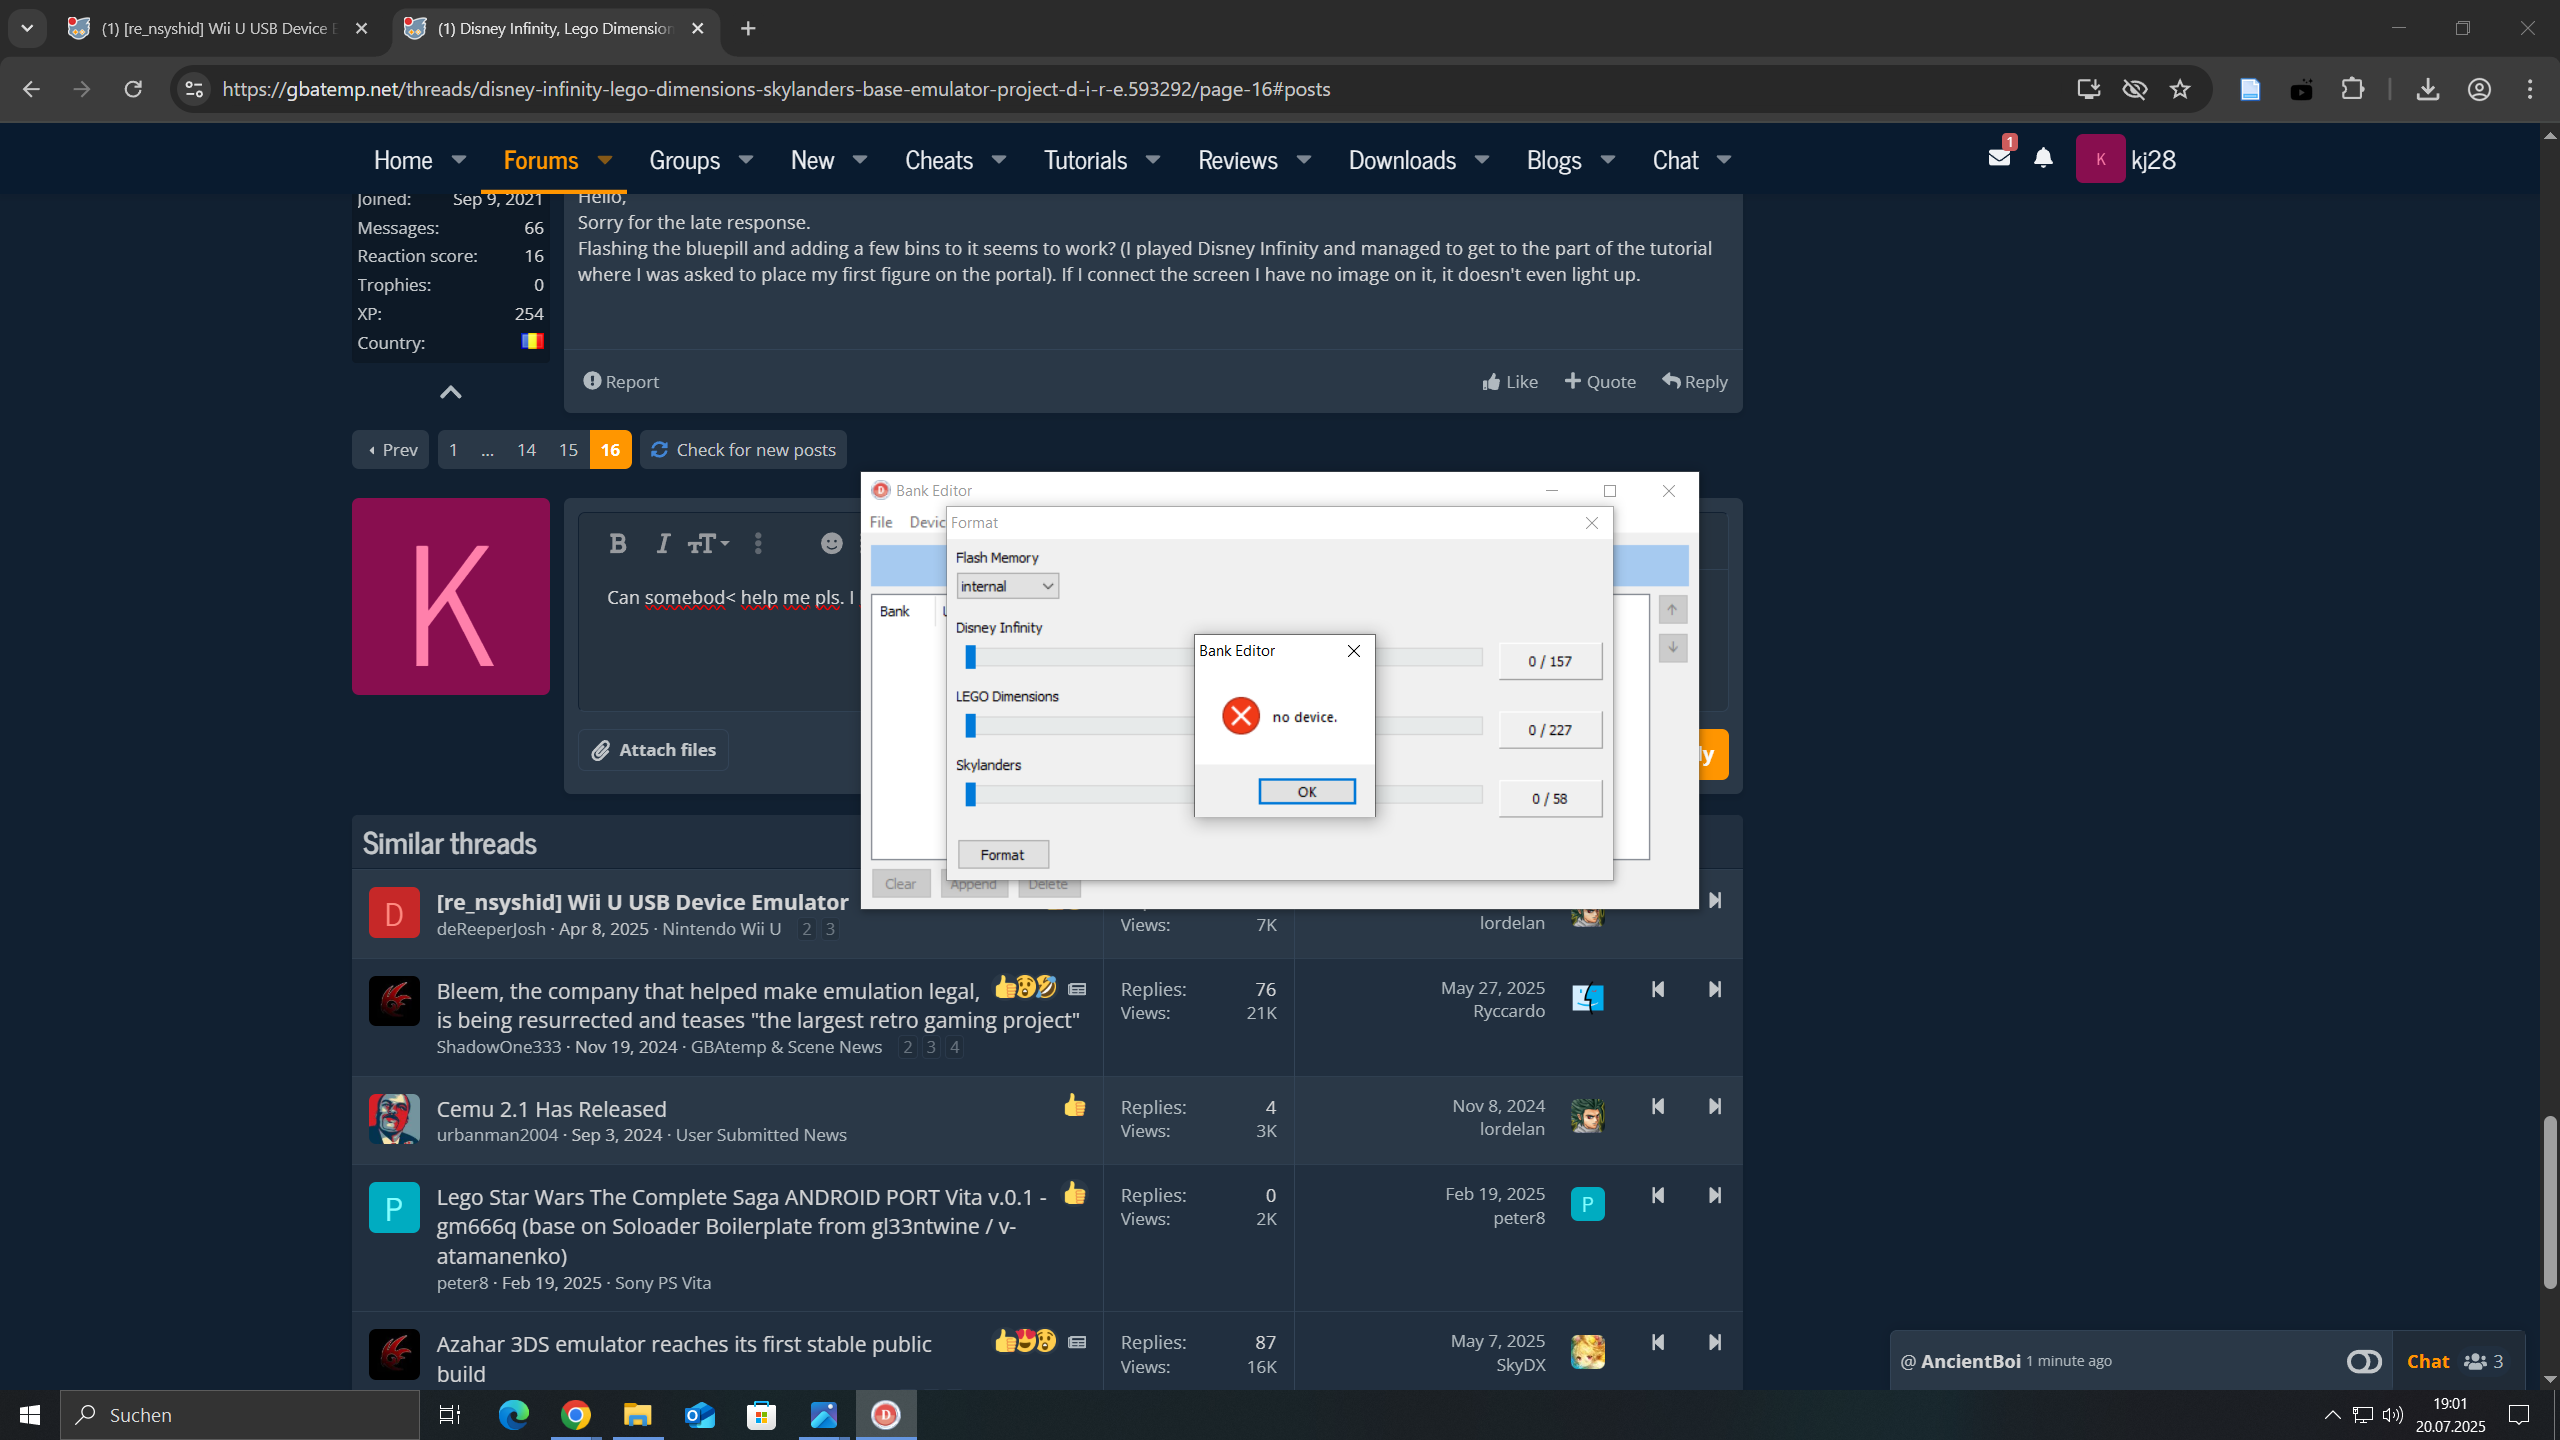Open a new browser tab
Viewport: 2560px width, 1440px height.
748,29
